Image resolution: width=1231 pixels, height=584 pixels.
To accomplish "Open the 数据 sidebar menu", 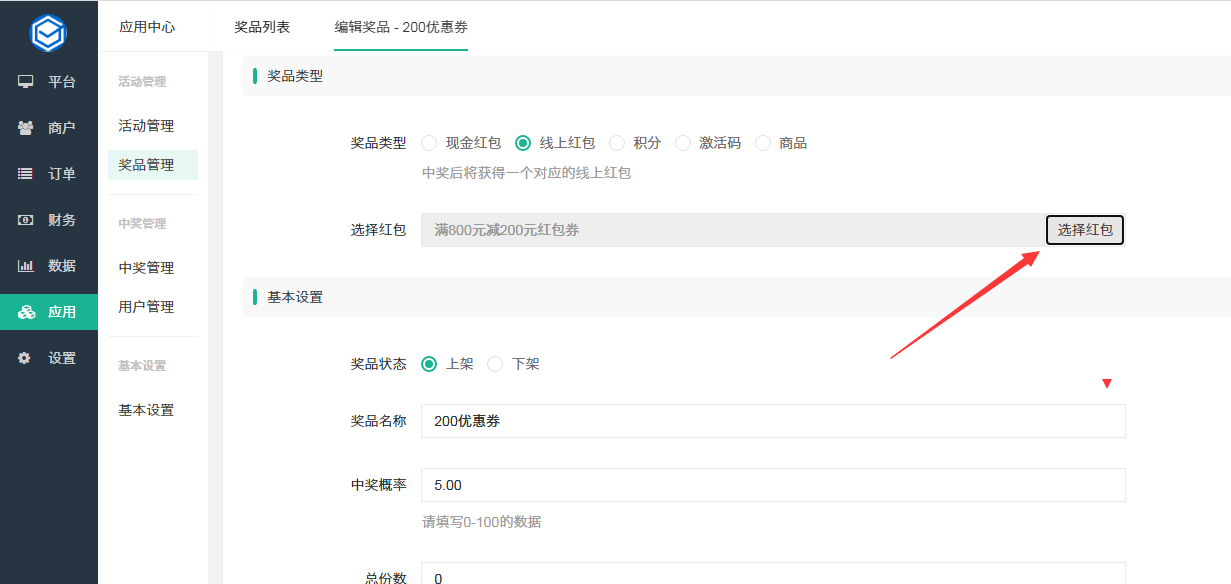I will coord(49,266).
